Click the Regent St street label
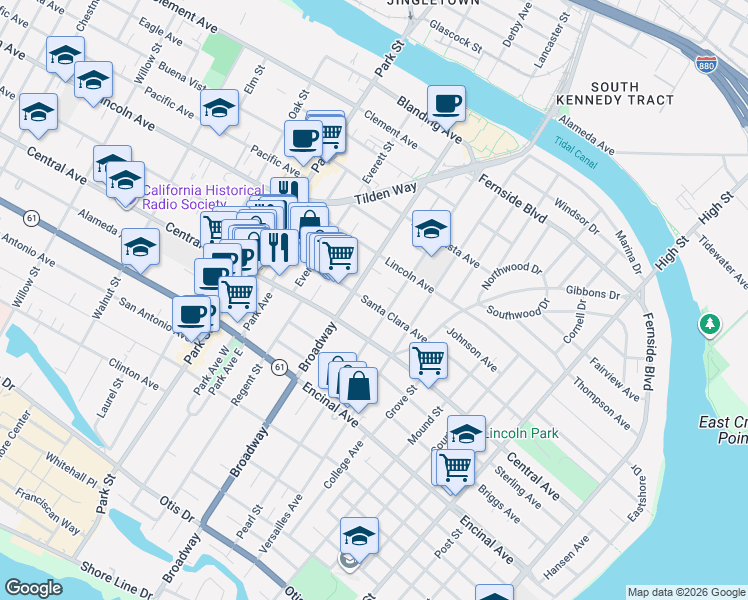748x600 pixels. pos(247,385)
